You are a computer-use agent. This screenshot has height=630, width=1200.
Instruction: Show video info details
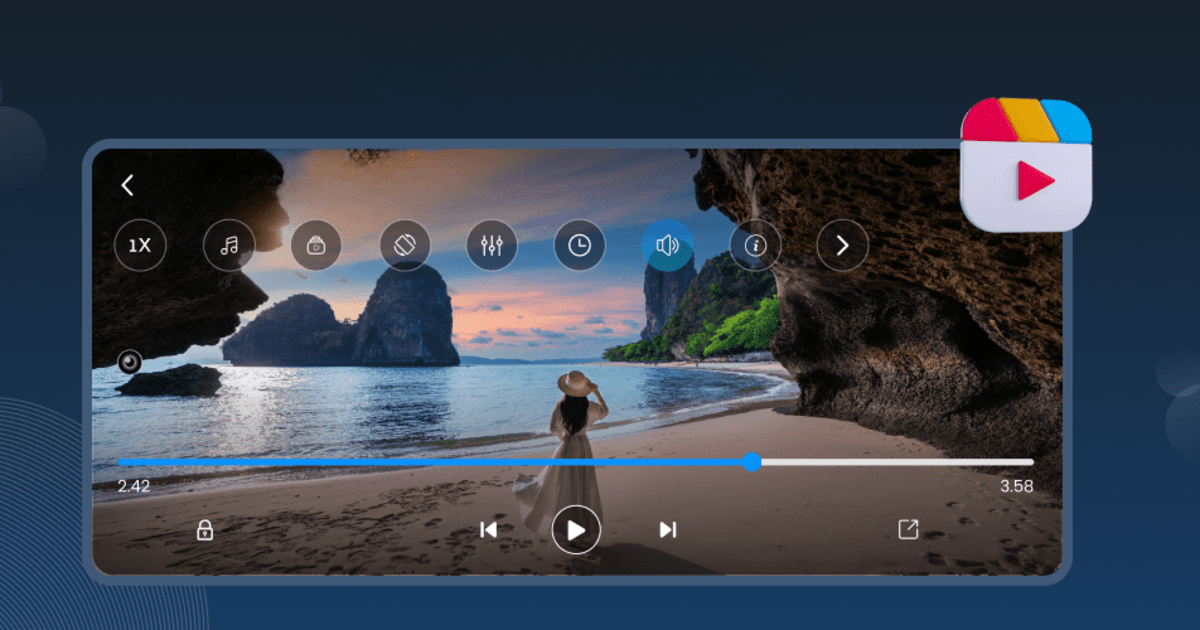(754, 245)
